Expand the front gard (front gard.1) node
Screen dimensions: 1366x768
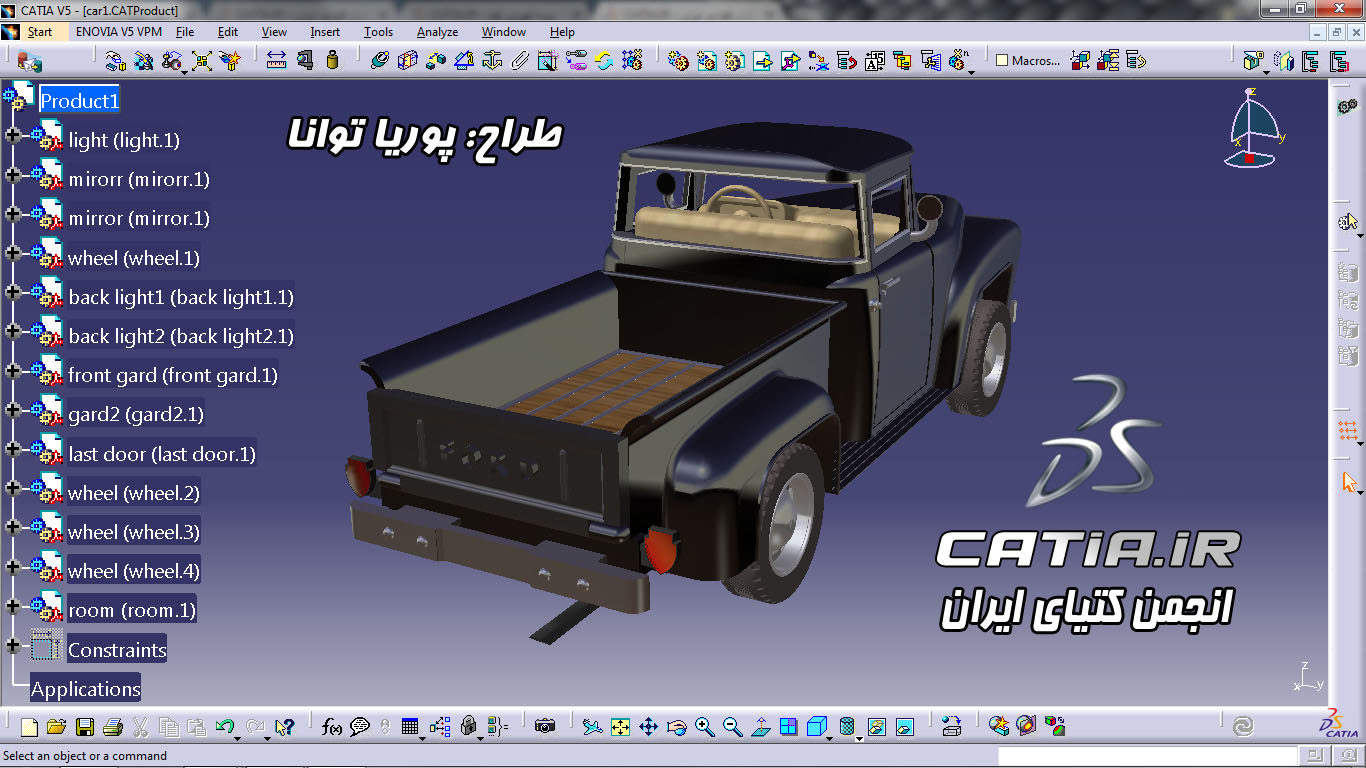pos(13,370)
